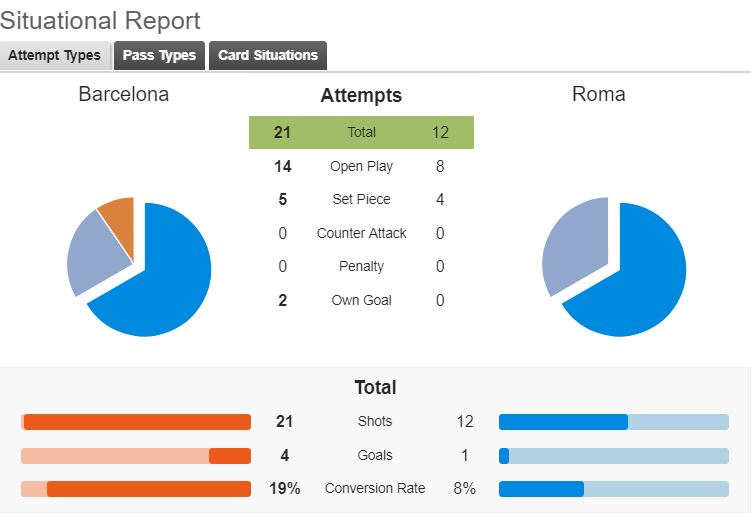Click the Own Goal row label
The height and width of the screenshot is (527, 755).
361,300
